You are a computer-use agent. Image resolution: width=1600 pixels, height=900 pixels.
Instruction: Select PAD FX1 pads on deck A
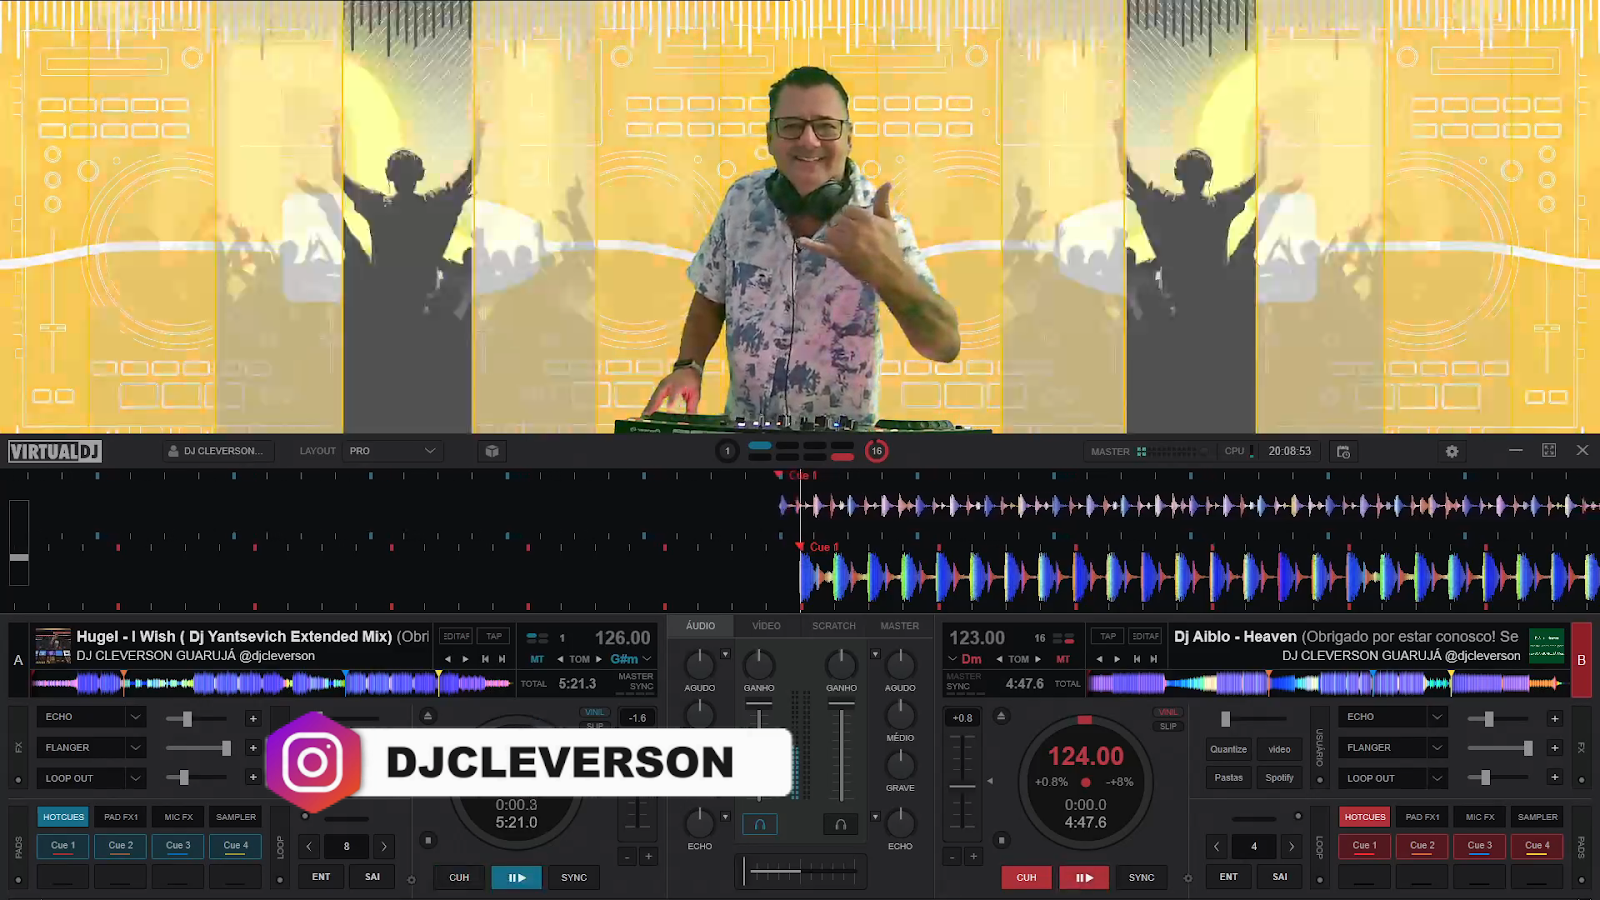121,817
